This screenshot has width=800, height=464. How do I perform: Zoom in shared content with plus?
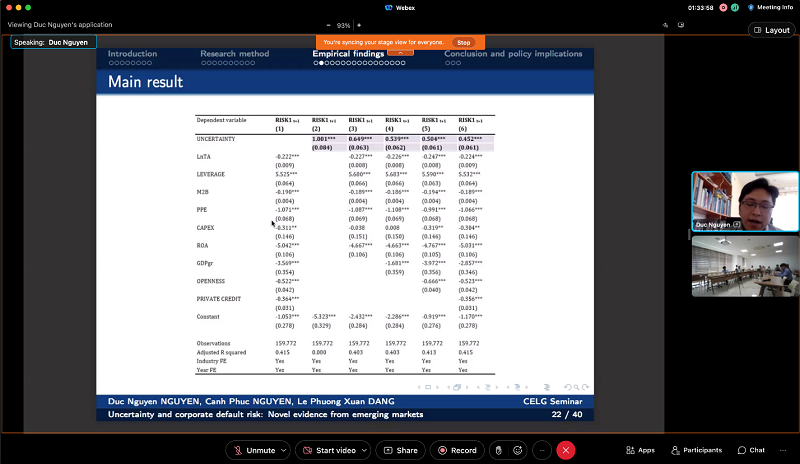pyautogui.click(x=359, y=25)
